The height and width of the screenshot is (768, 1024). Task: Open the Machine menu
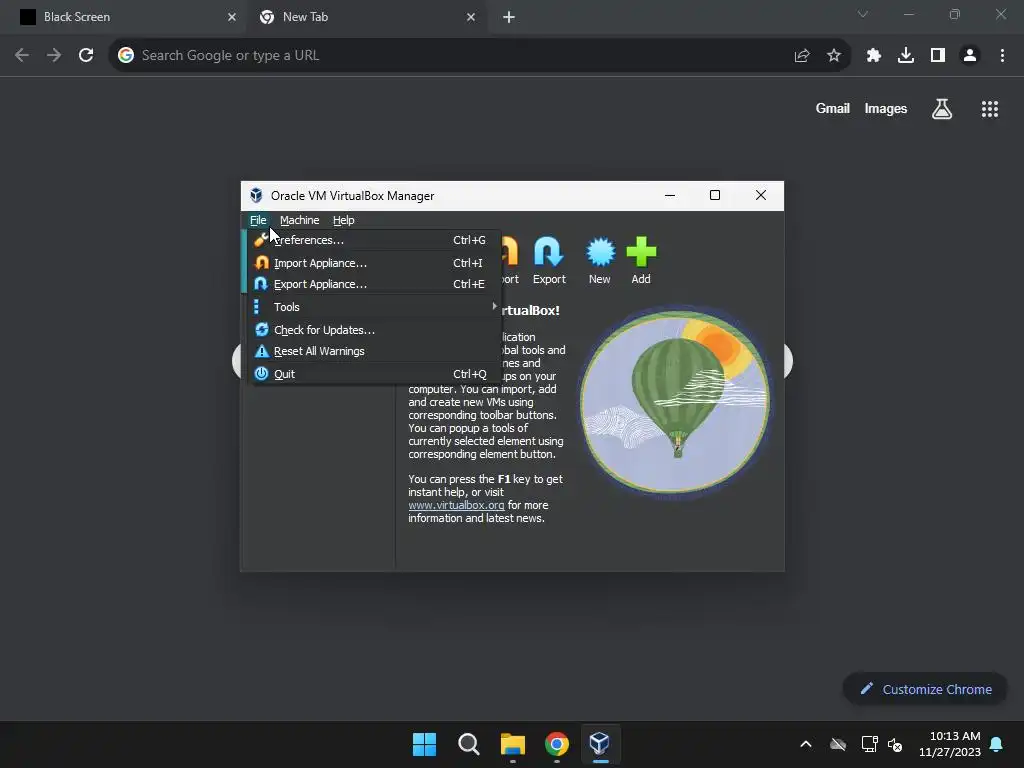(x=300, y=220)
